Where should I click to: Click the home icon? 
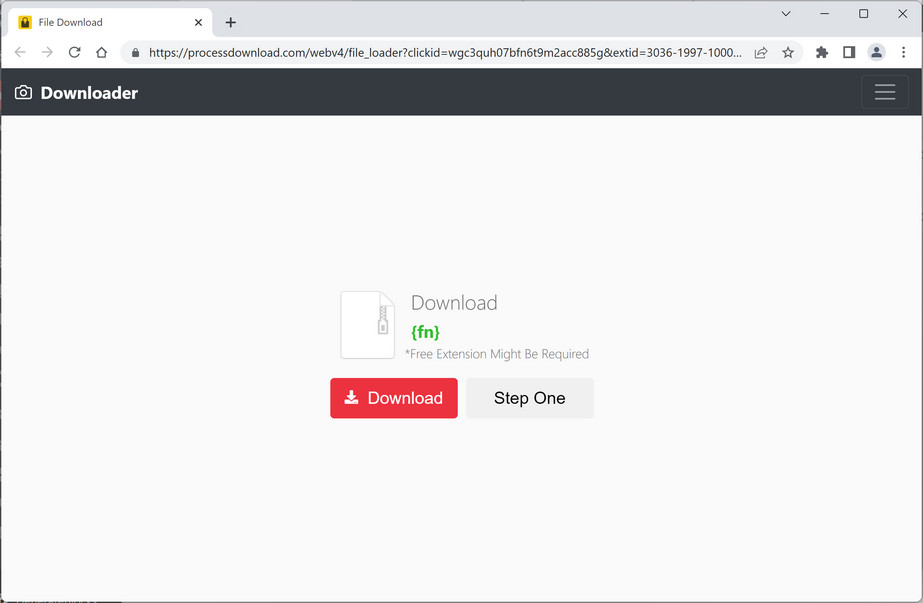100,51
